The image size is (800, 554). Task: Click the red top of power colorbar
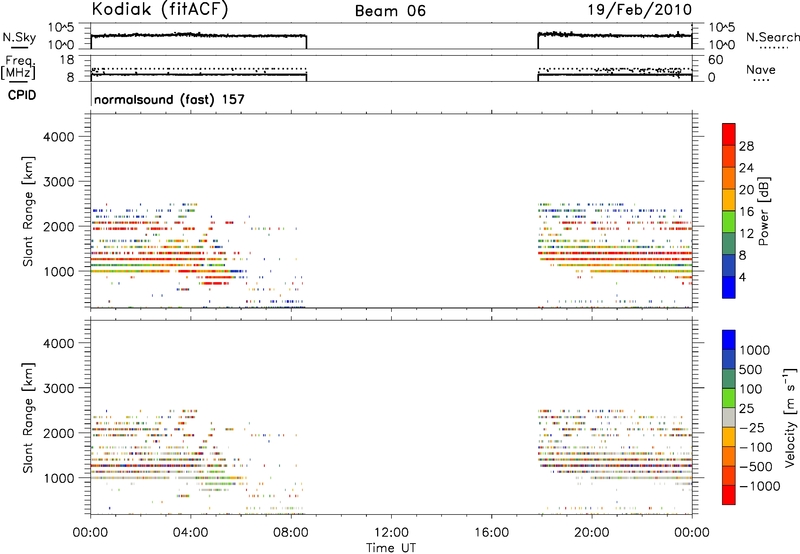point(729,134)
